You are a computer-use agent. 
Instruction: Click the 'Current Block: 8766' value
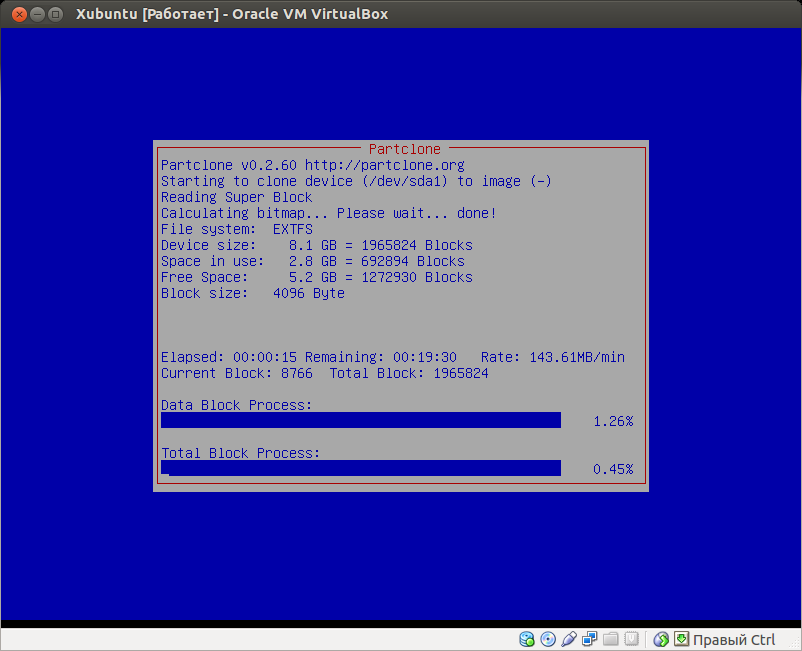[x=237, y=373]
